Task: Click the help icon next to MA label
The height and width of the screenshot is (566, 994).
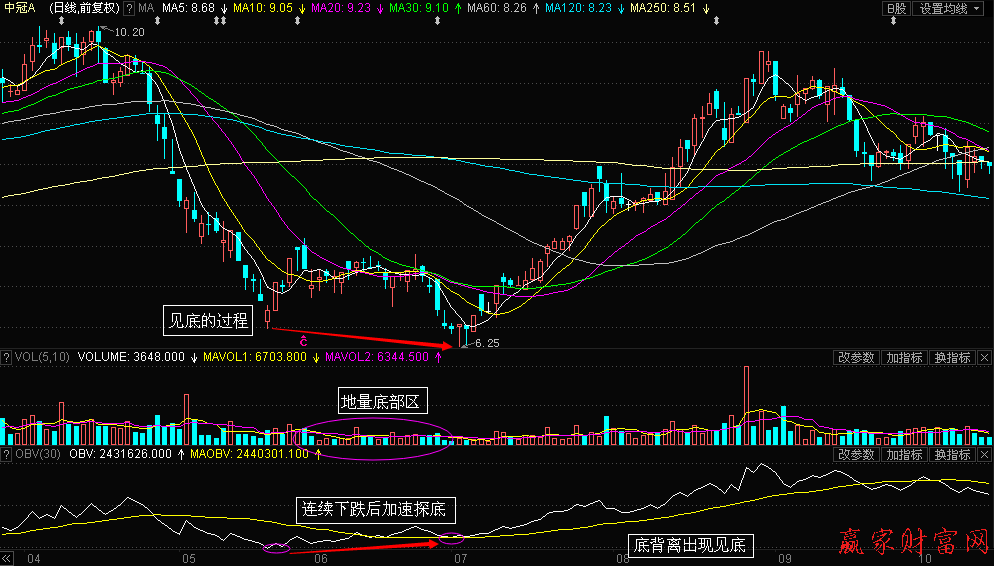Action: (x=129, y=8)
